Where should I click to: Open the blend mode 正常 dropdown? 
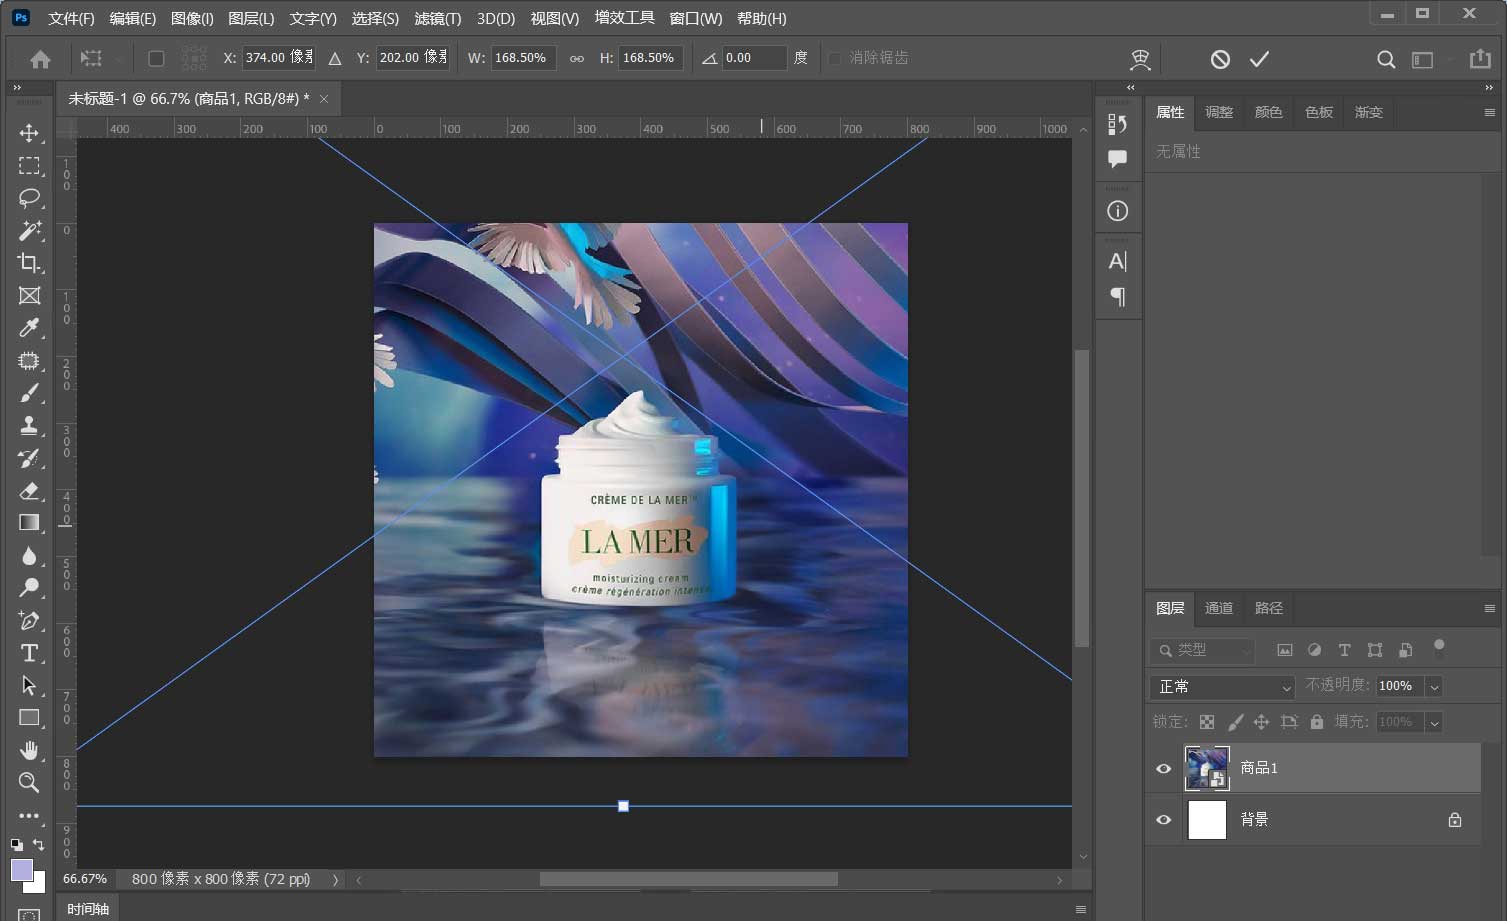[x=1223, y=687]
